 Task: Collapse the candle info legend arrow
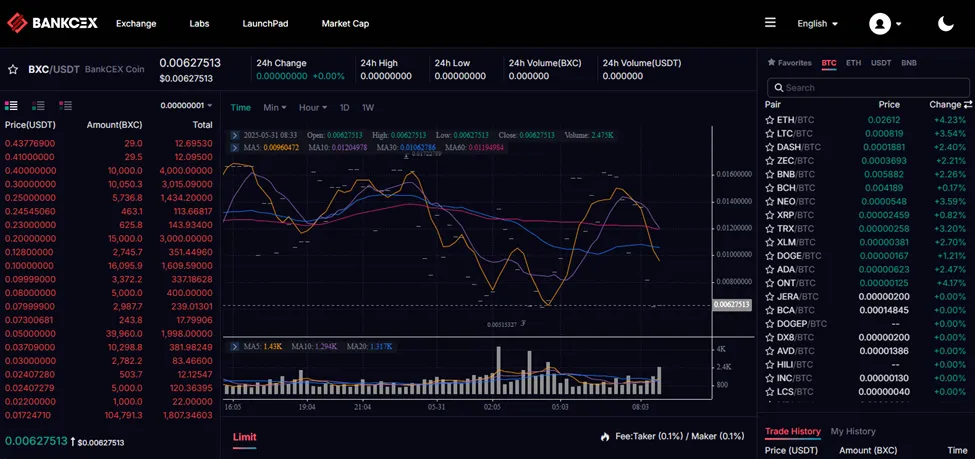tap(234, 135)
